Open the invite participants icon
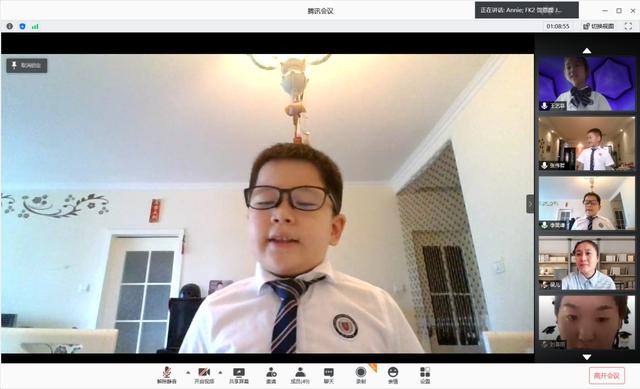Image resolution: width=640 pixels, height=389 pixels. (x=271, y=375)
